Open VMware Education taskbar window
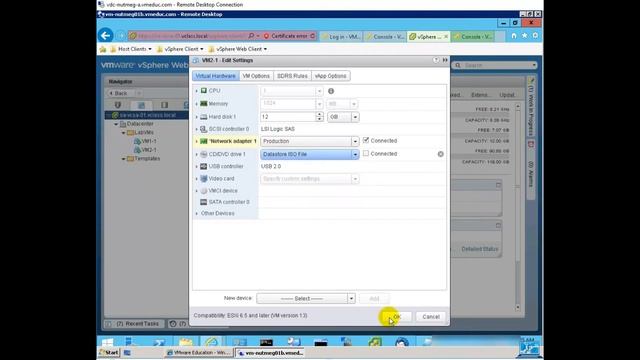The width and height of the screenshot is (640, 360). click(199, 353)
